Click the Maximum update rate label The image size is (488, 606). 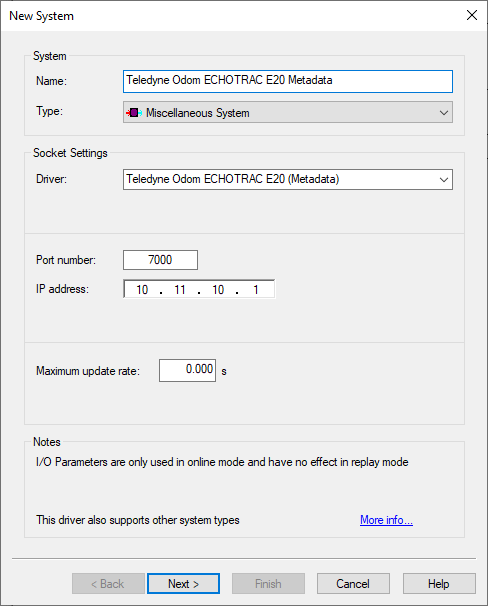88,371
